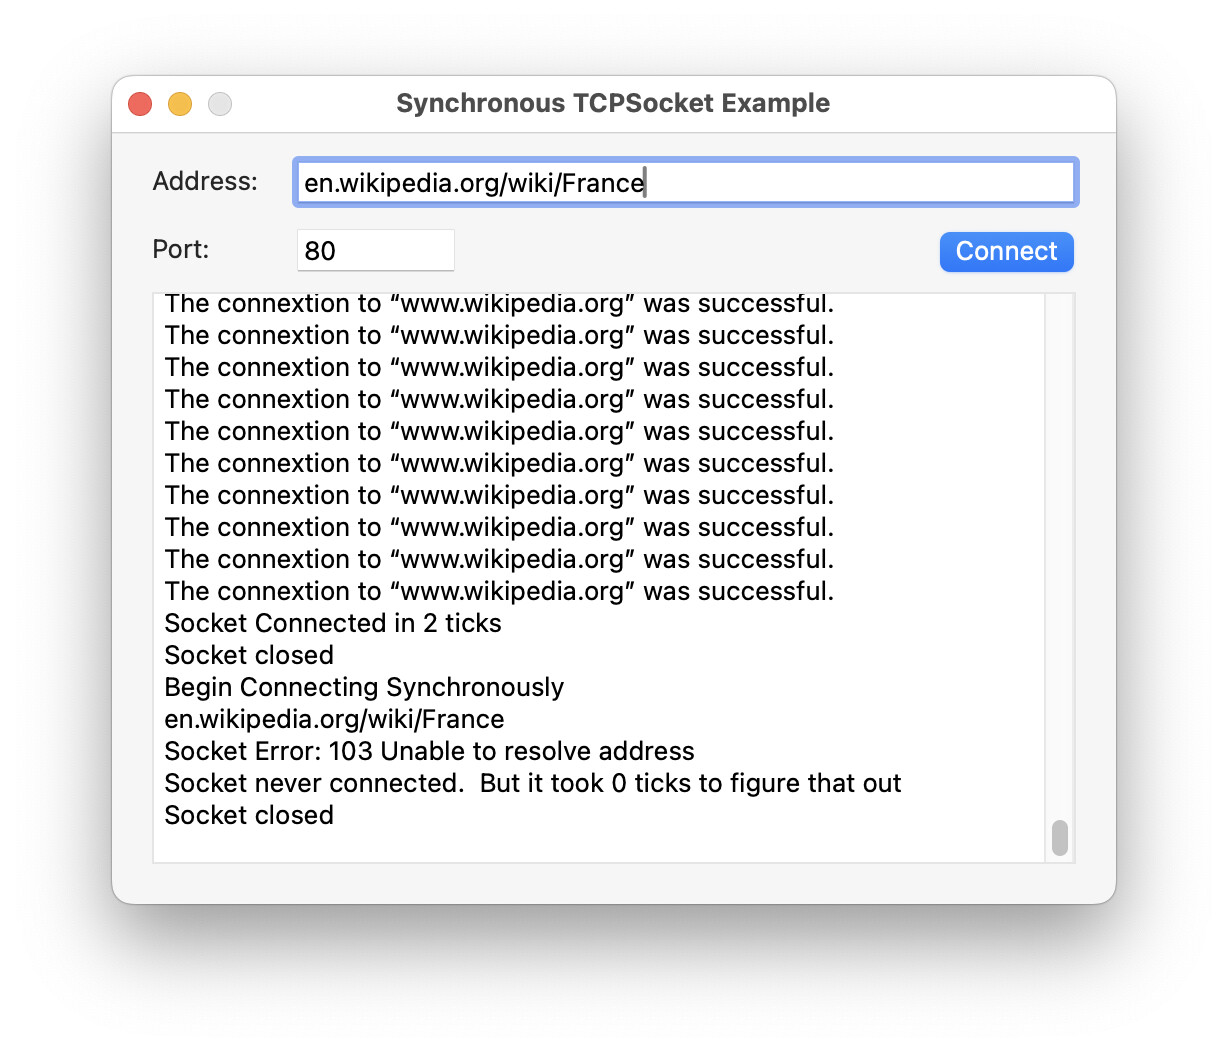Focus the Address input field
This screenshot has width=1228, height=1052.
685,183
